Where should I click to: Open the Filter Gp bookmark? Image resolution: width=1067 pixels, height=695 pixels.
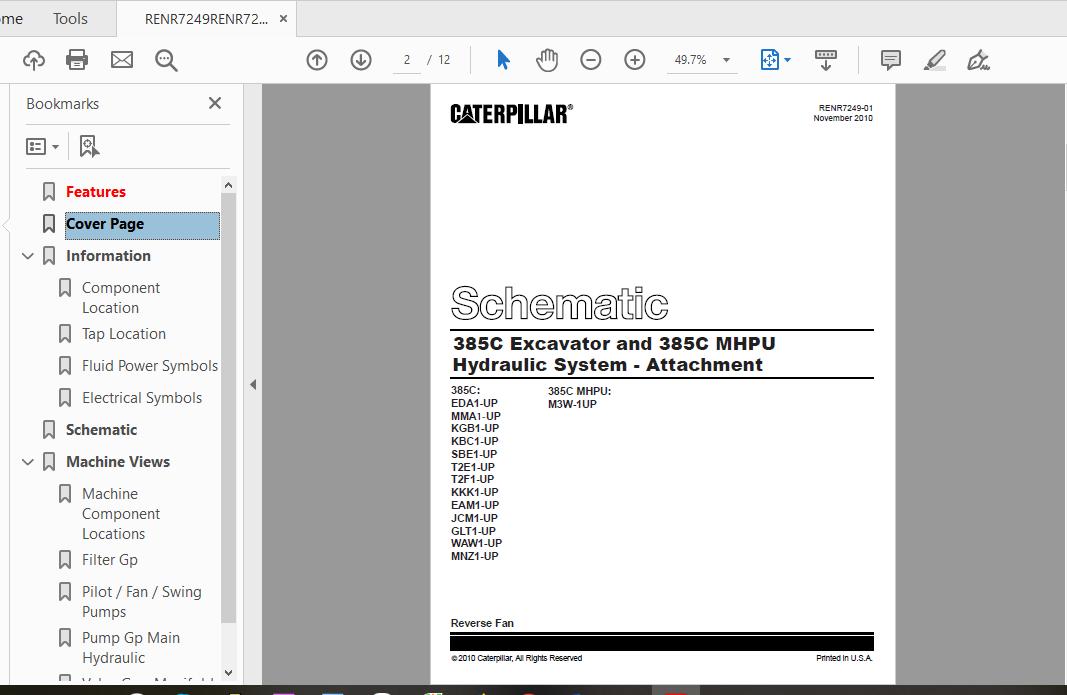[x=110, y=560]
